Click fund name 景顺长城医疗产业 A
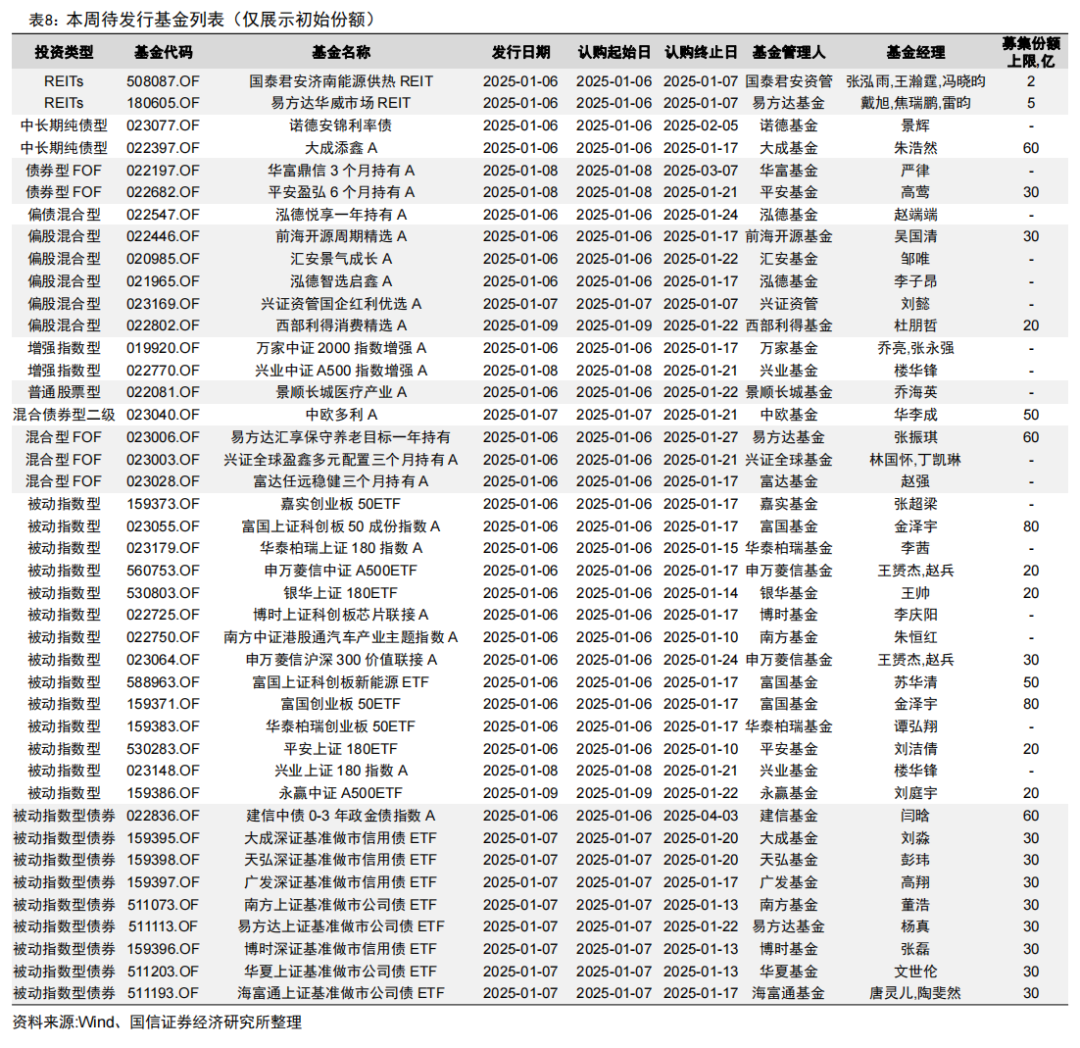 click(x=341, y=392)
